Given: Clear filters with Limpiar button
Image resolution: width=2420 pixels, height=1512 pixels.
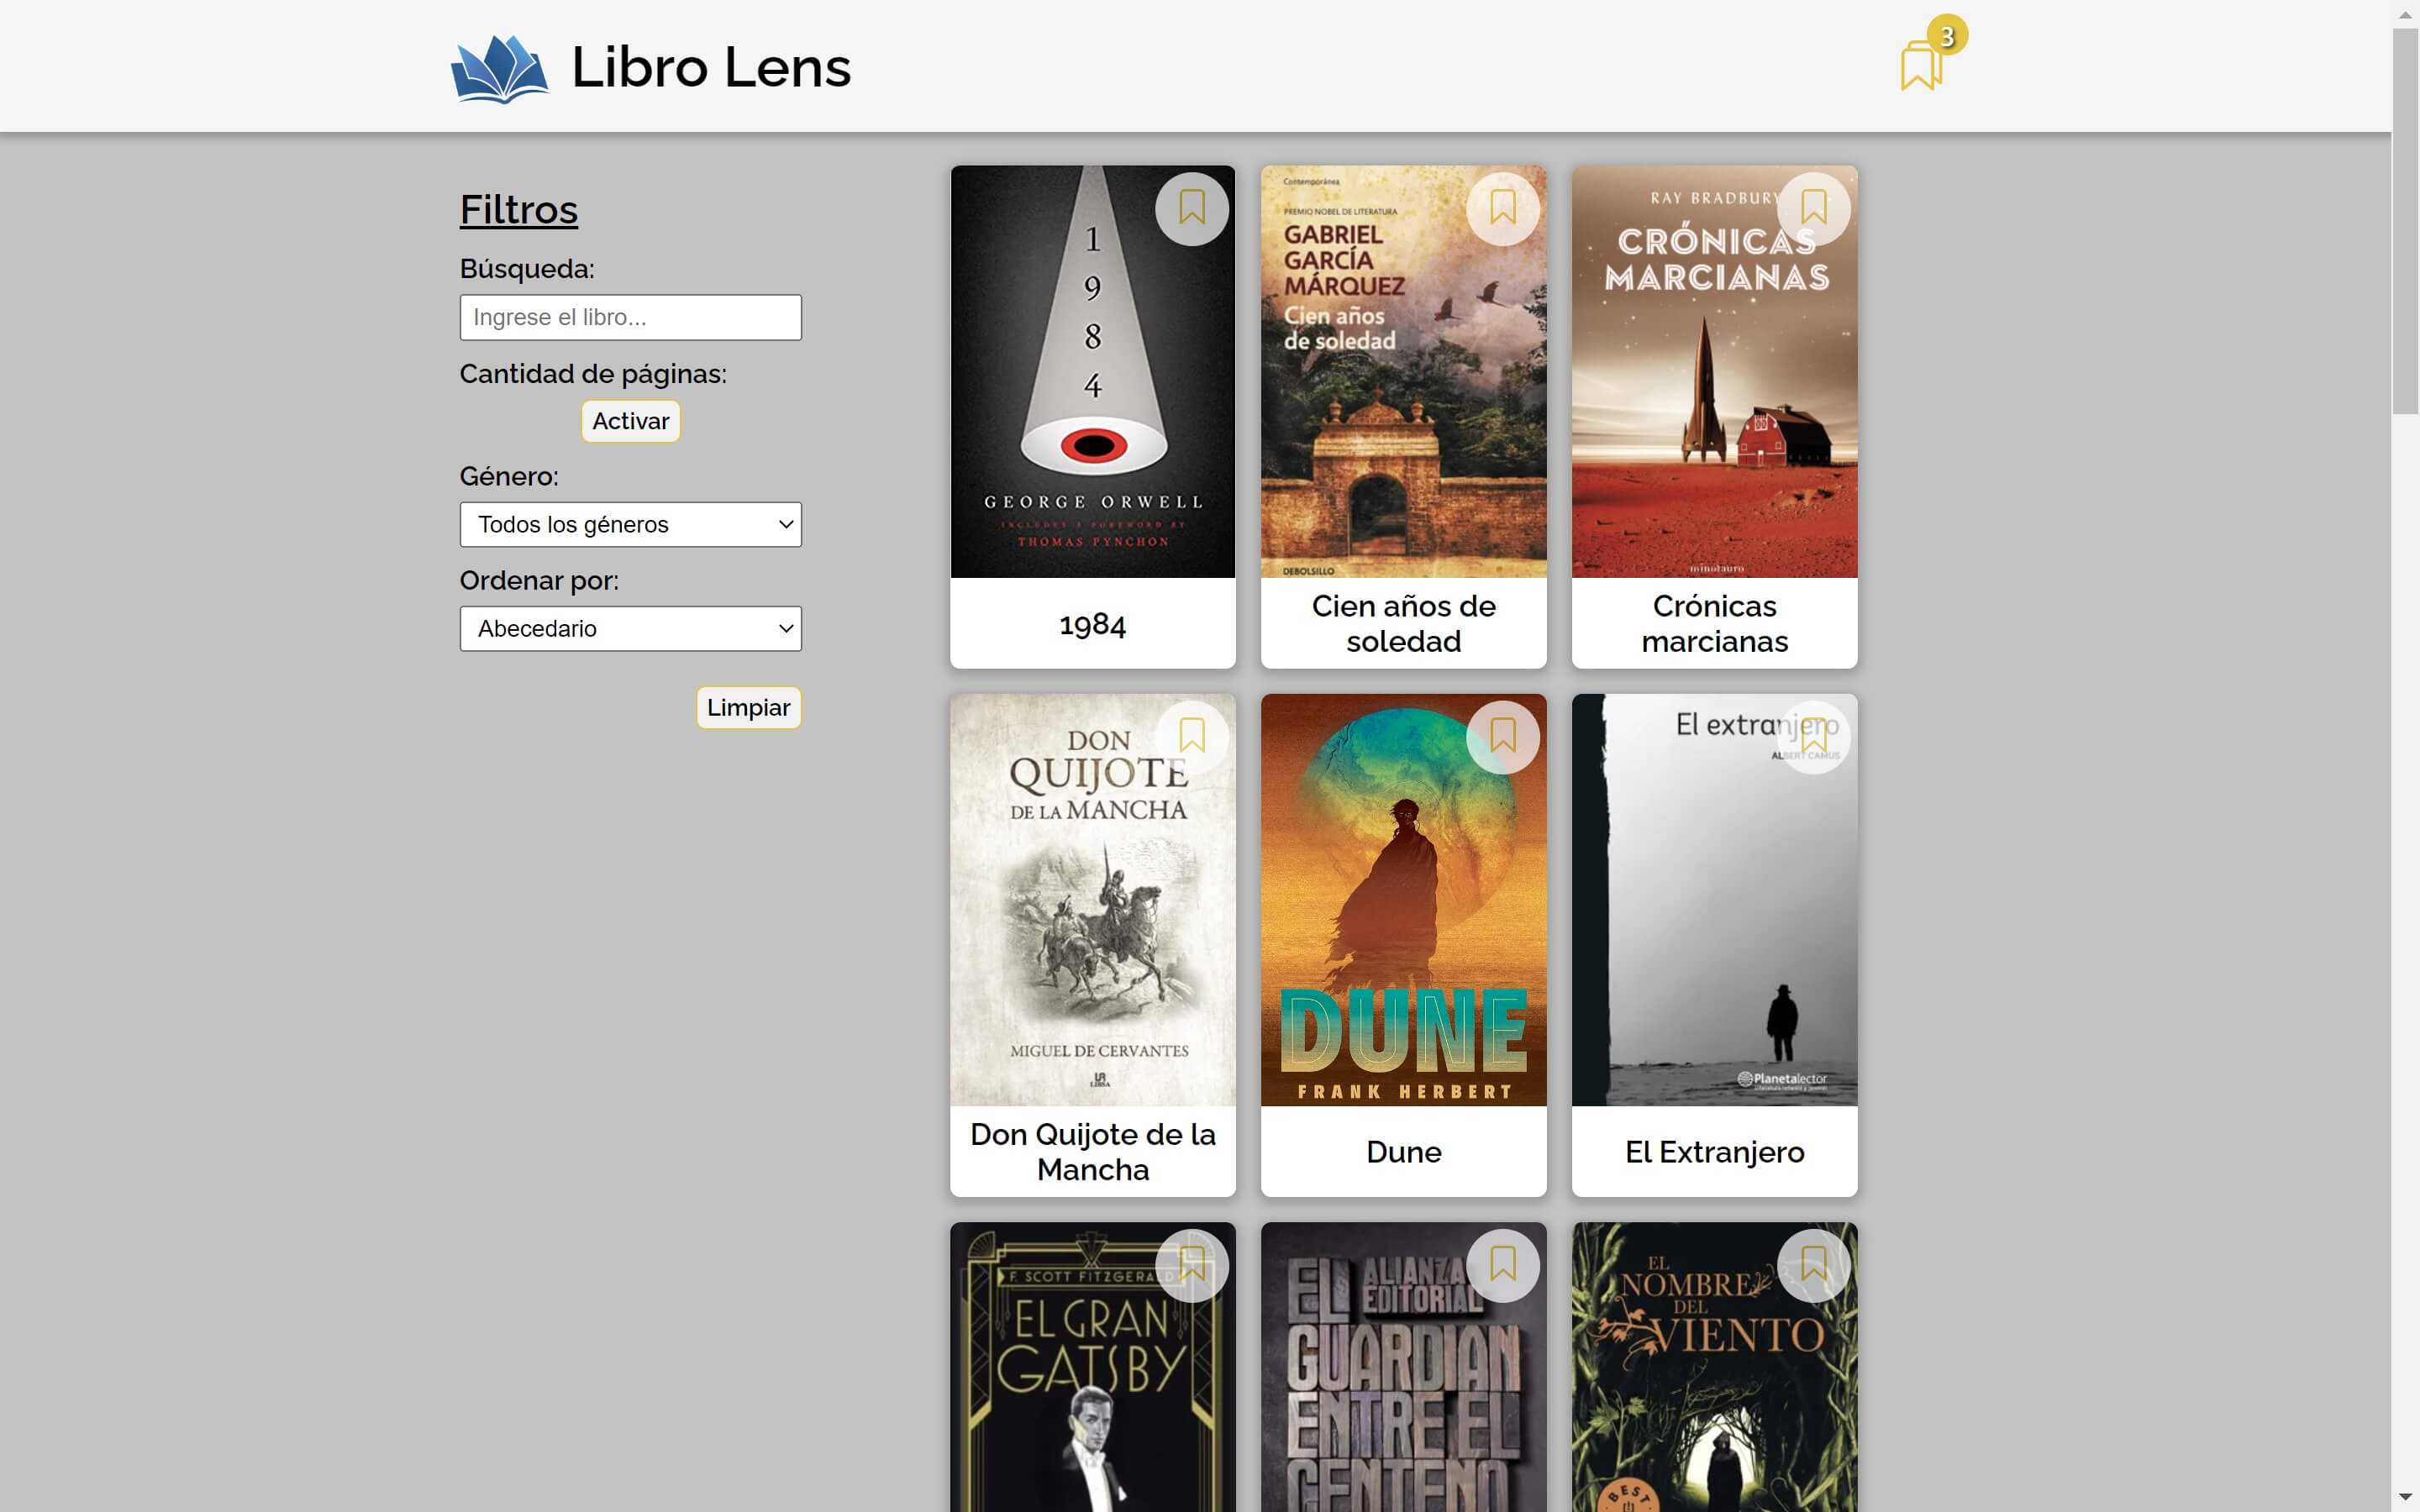Looking at the screenshot, I should (x=748, y=707).
